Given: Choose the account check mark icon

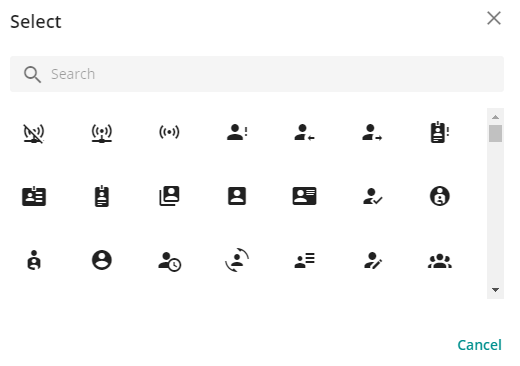Looking at the screenshot, I should tap(372, 196).
